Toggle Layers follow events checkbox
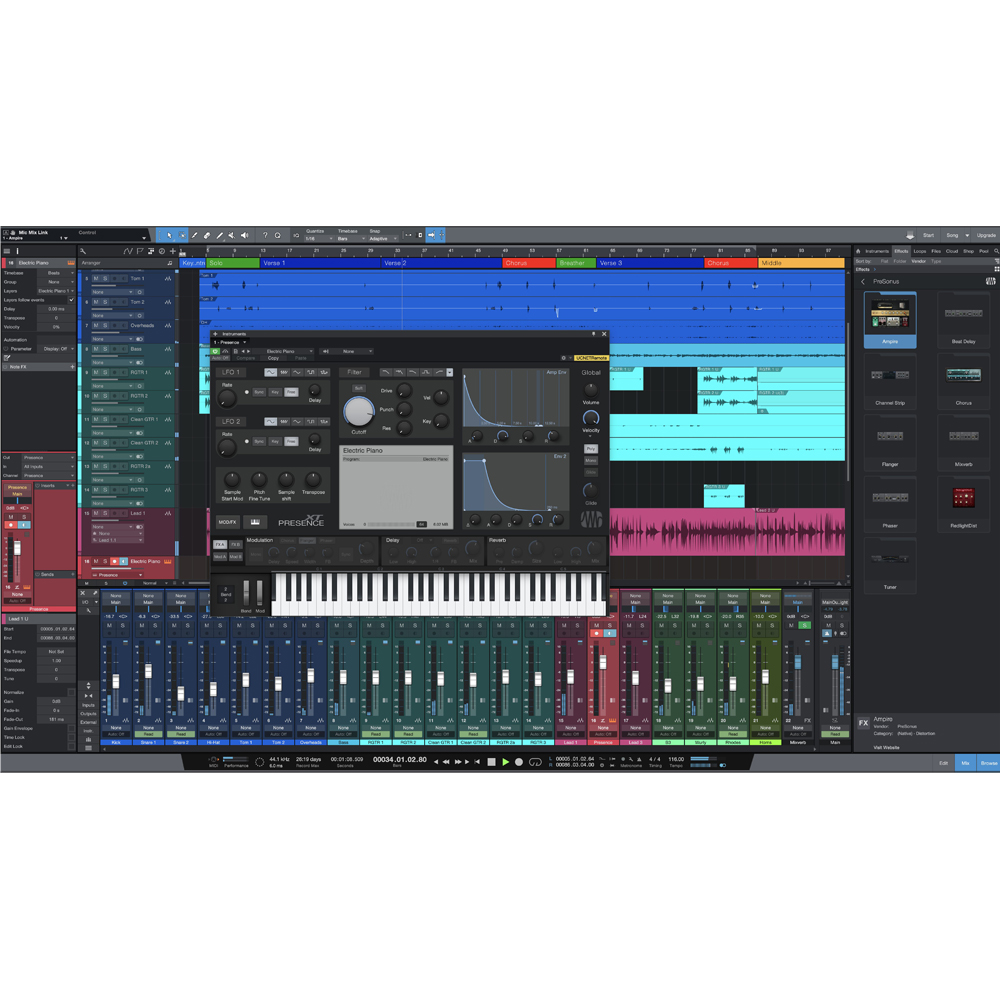The height and width of the screenshot is (1000, 1000). (x=71, y=300)
